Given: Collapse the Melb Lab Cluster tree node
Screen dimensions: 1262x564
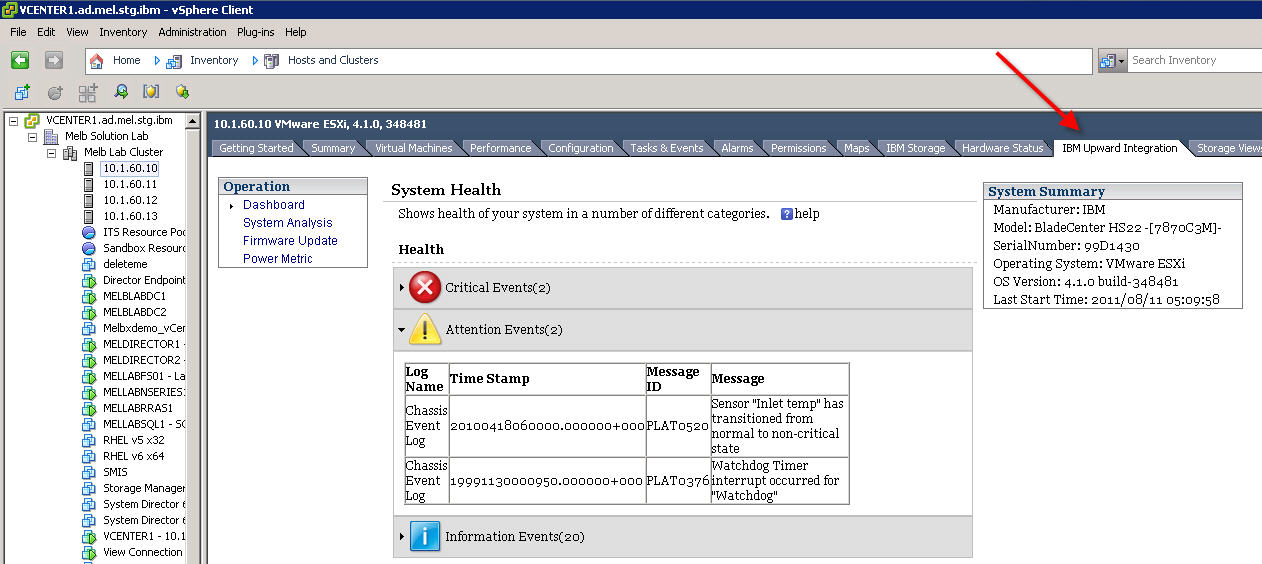Looking at the screenshot, I should [x=51, y=153].
